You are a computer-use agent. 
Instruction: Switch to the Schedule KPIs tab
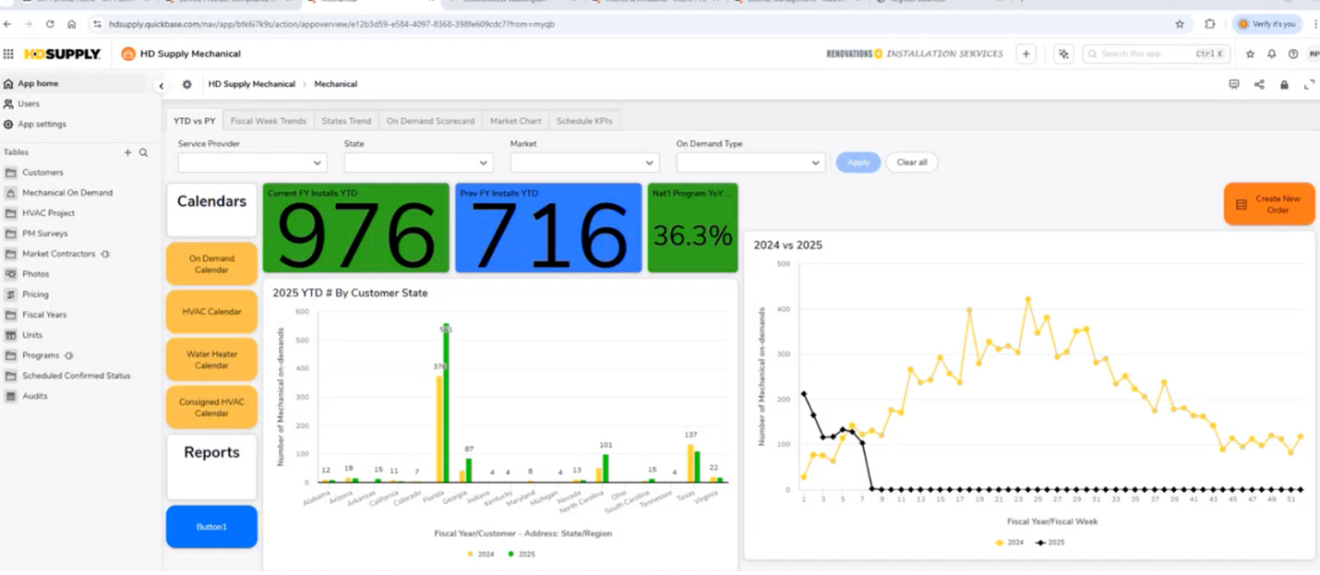pos(584,121)
